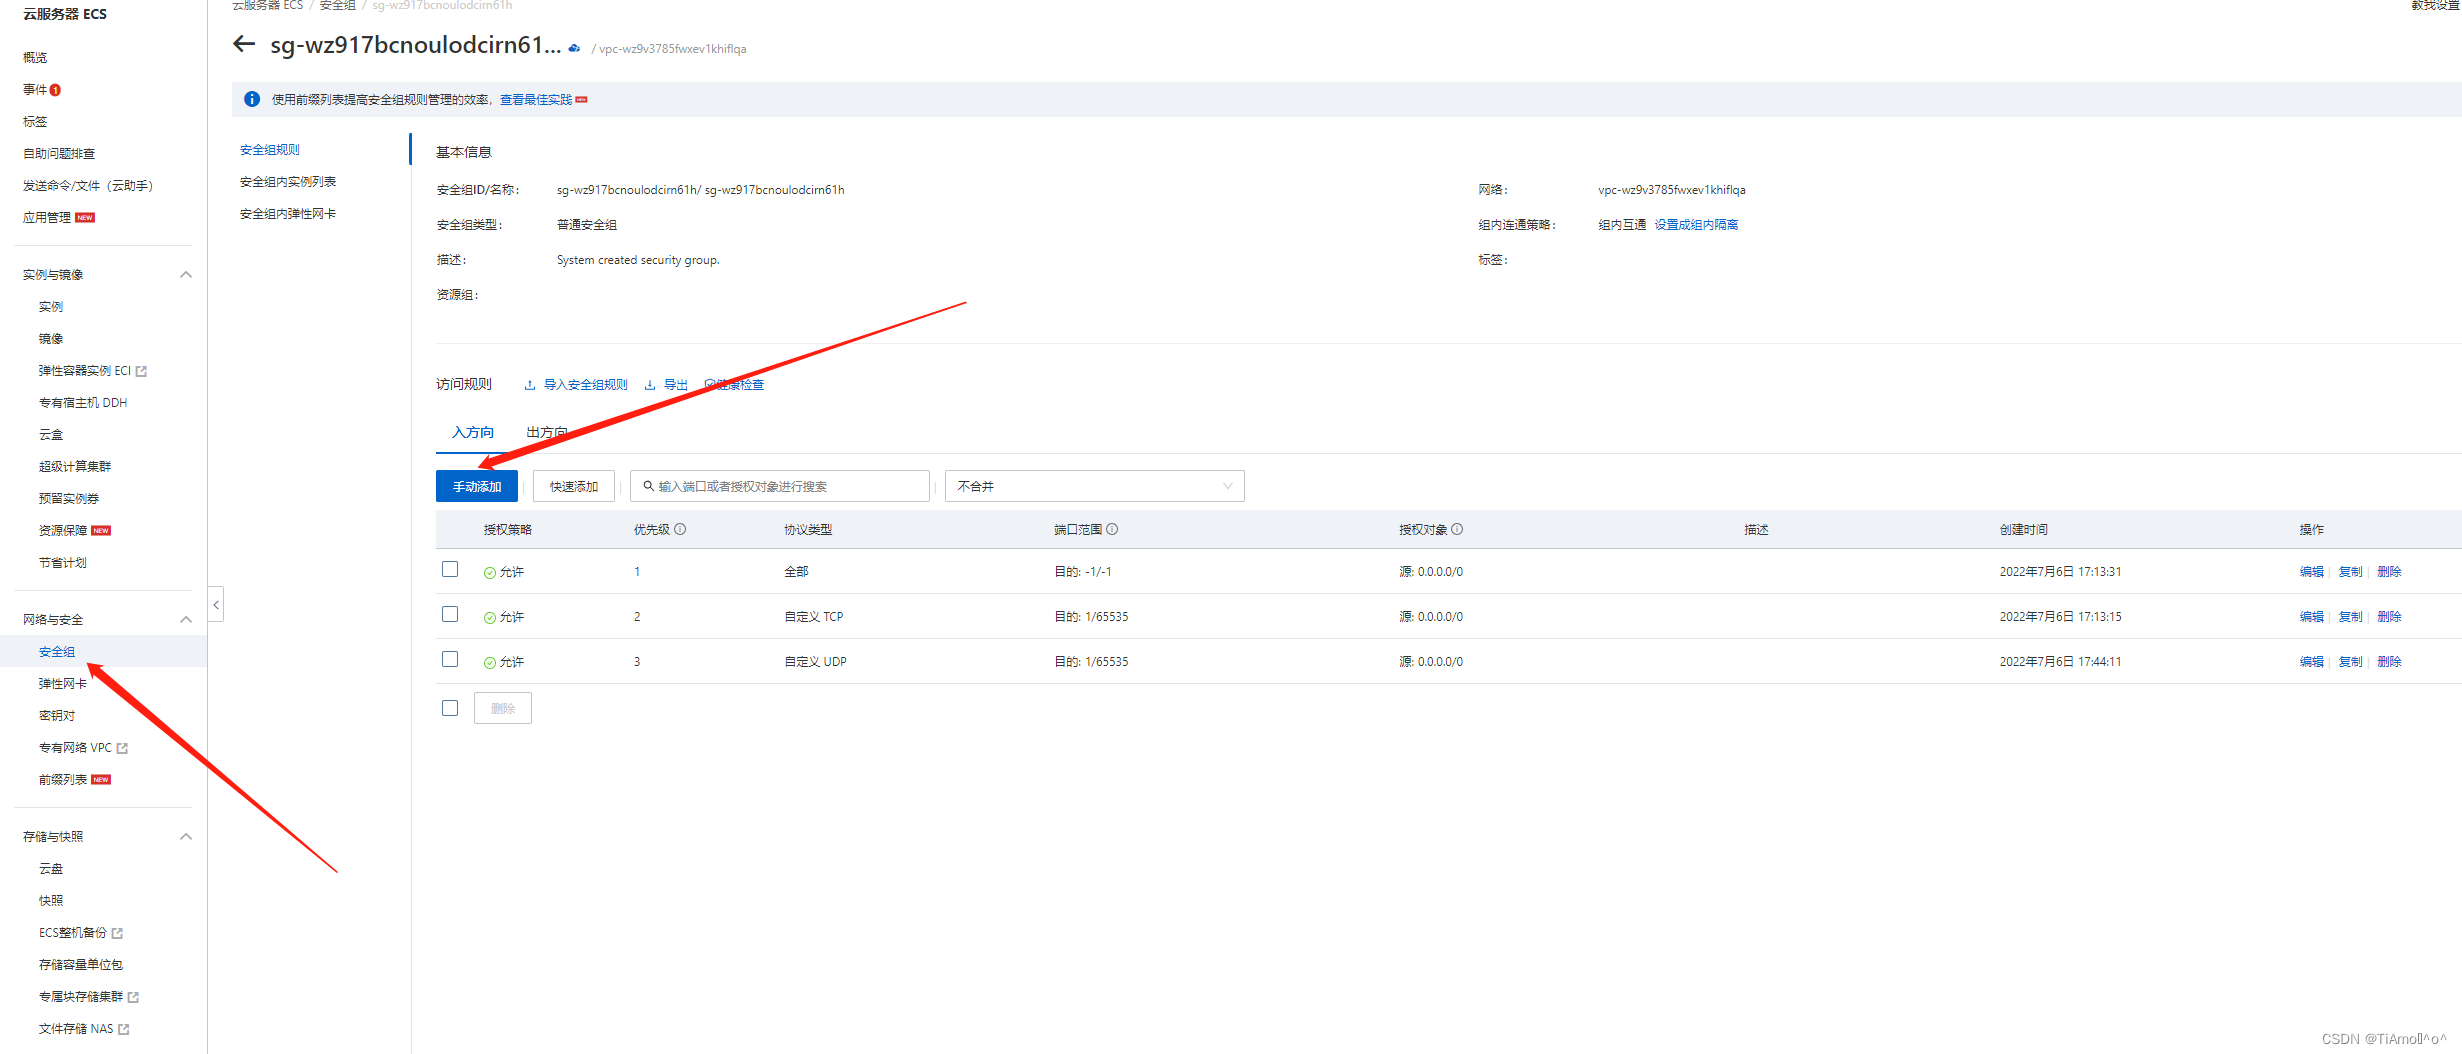
Task: Open 安全组 in the sidebar
Action: pyautogui.click(x=57, y=652)
